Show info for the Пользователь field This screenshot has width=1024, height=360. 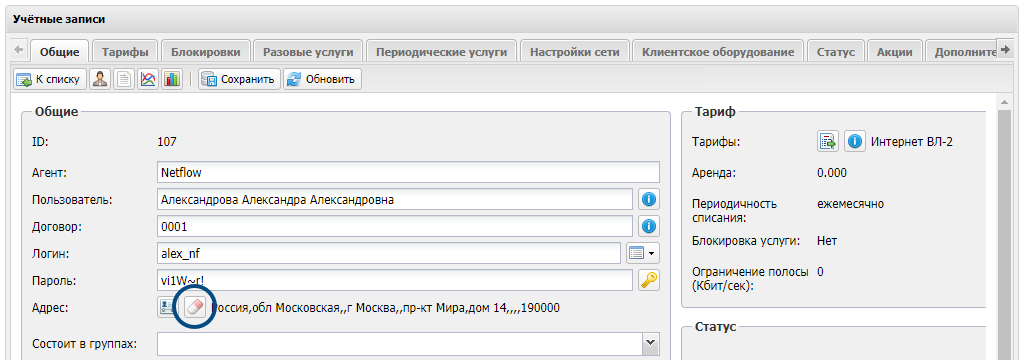(648, 199)
